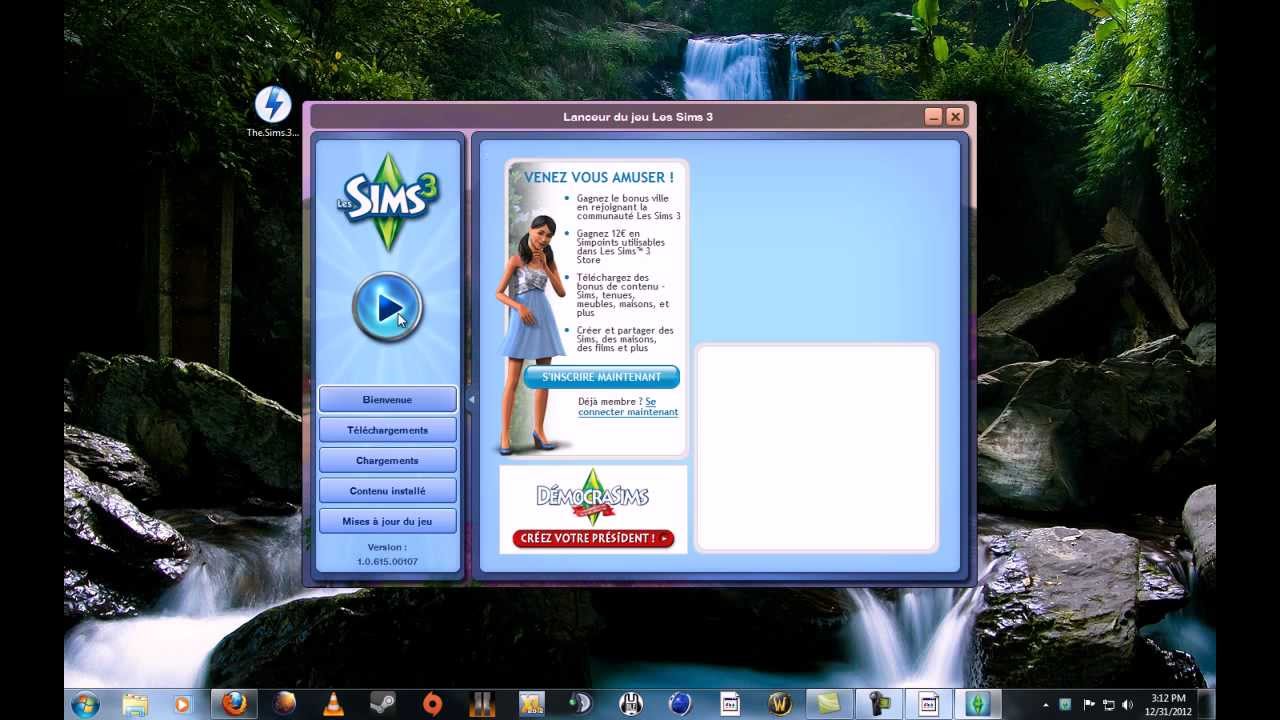
Task: Click the version number 1.0.615.00107
Action: tap(387, 562)
